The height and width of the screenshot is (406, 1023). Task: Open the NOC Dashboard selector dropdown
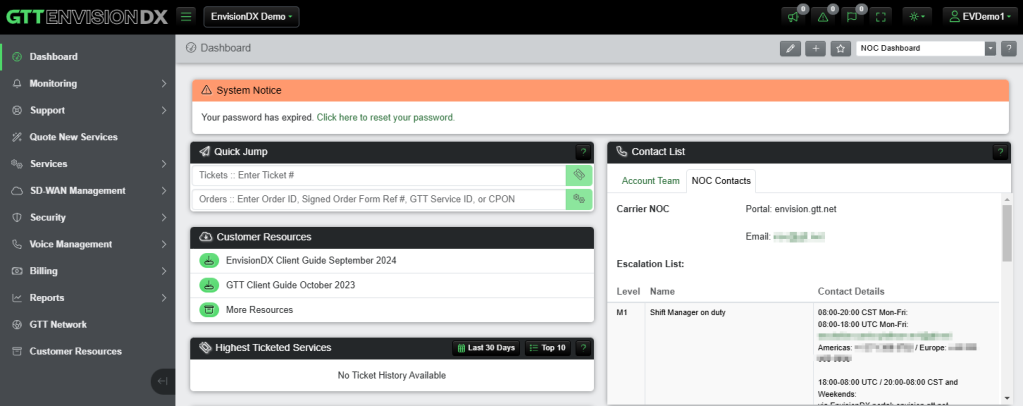pos(926,48)
